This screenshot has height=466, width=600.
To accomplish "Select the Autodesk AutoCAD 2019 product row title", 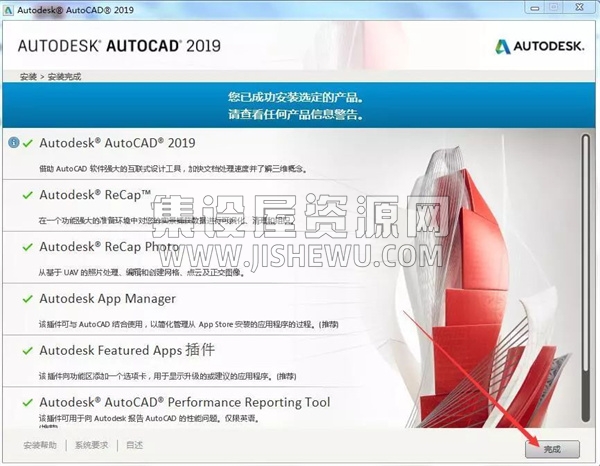I will 117,143.
